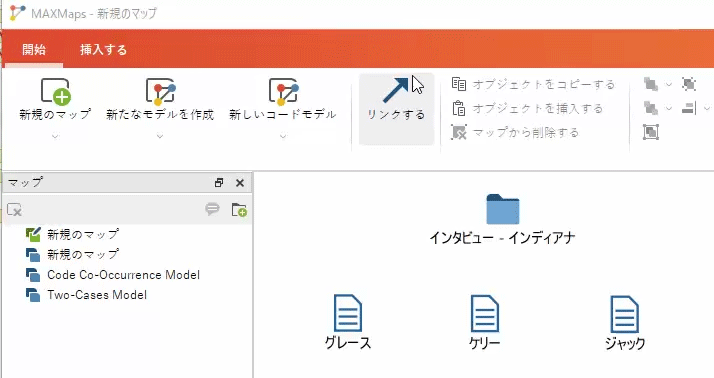Expand the chevron under 新たなモデルを作成
This screenshot has height=378, width=714.
pos(160,136)
